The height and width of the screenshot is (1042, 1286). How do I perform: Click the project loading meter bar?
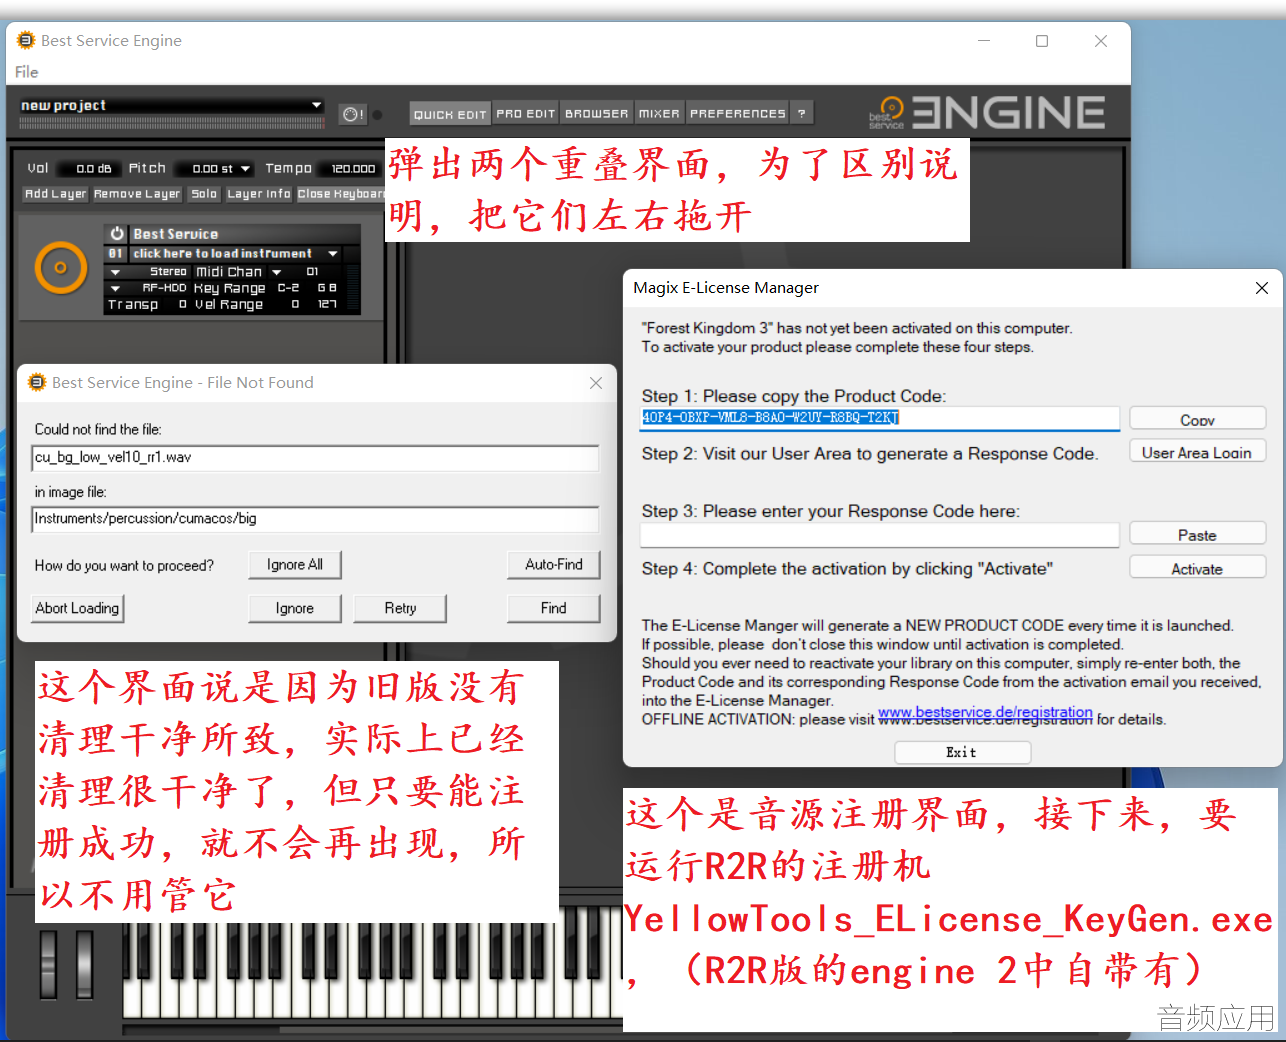pyautogui.click(x=172, y=124)
